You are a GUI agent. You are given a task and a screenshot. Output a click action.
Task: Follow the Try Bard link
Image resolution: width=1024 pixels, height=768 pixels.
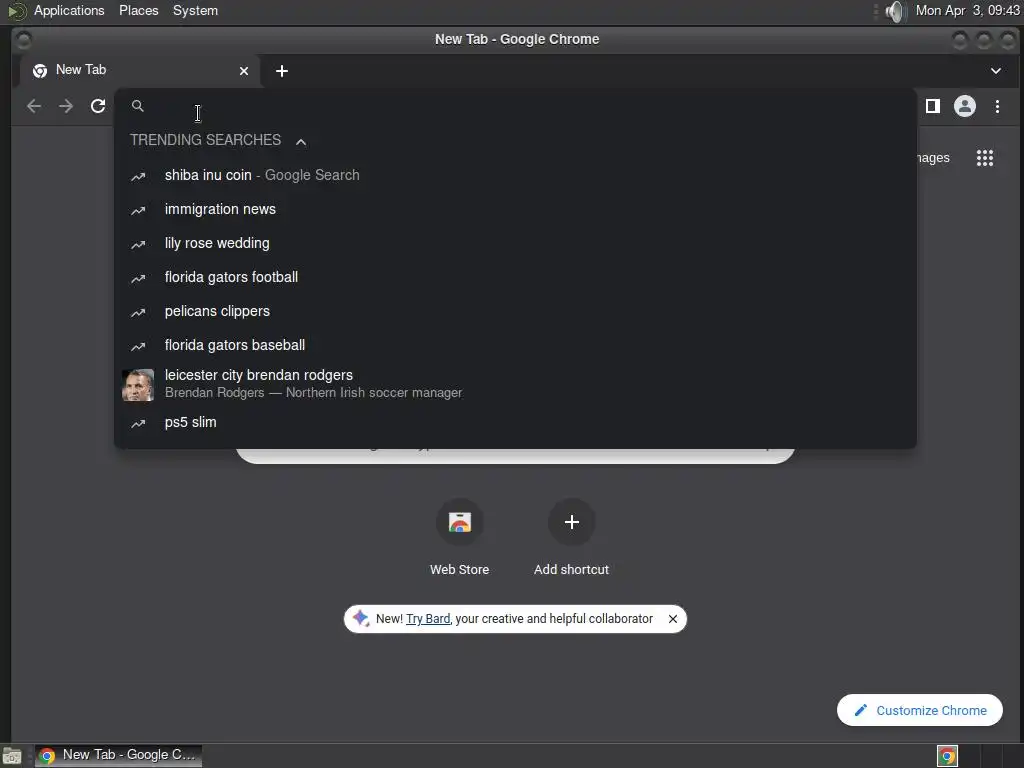(428, 618)
